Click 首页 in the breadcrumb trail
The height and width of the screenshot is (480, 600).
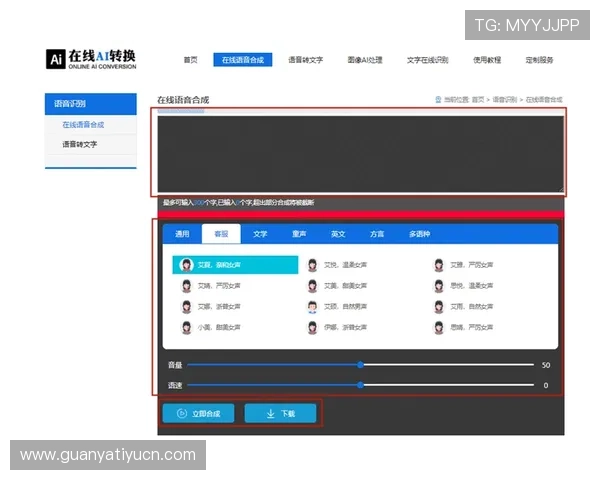[x=478, y=100]
